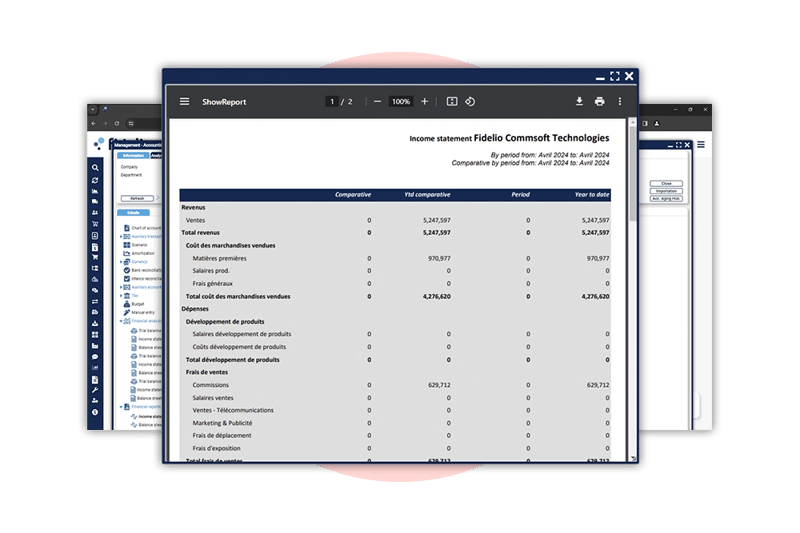Click the dollar coin icon in sidebar
The height and width of the screenshot is (533, 800).
(95, 412)
